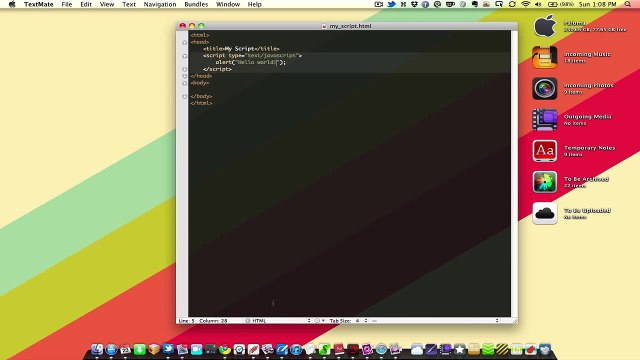Viewport: 640px width, 360px height.
Task: Open the star icon app in the Dock
Action: click(460, 350)
